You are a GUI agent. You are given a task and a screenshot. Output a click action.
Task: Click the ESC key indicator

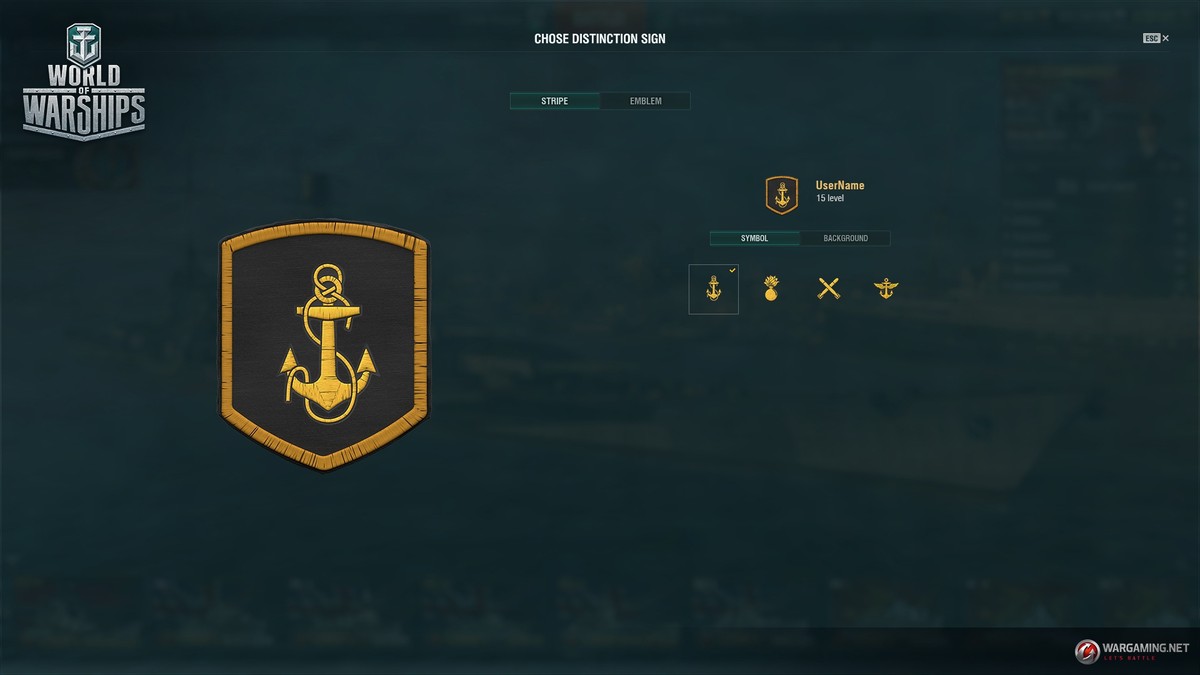1152,38
